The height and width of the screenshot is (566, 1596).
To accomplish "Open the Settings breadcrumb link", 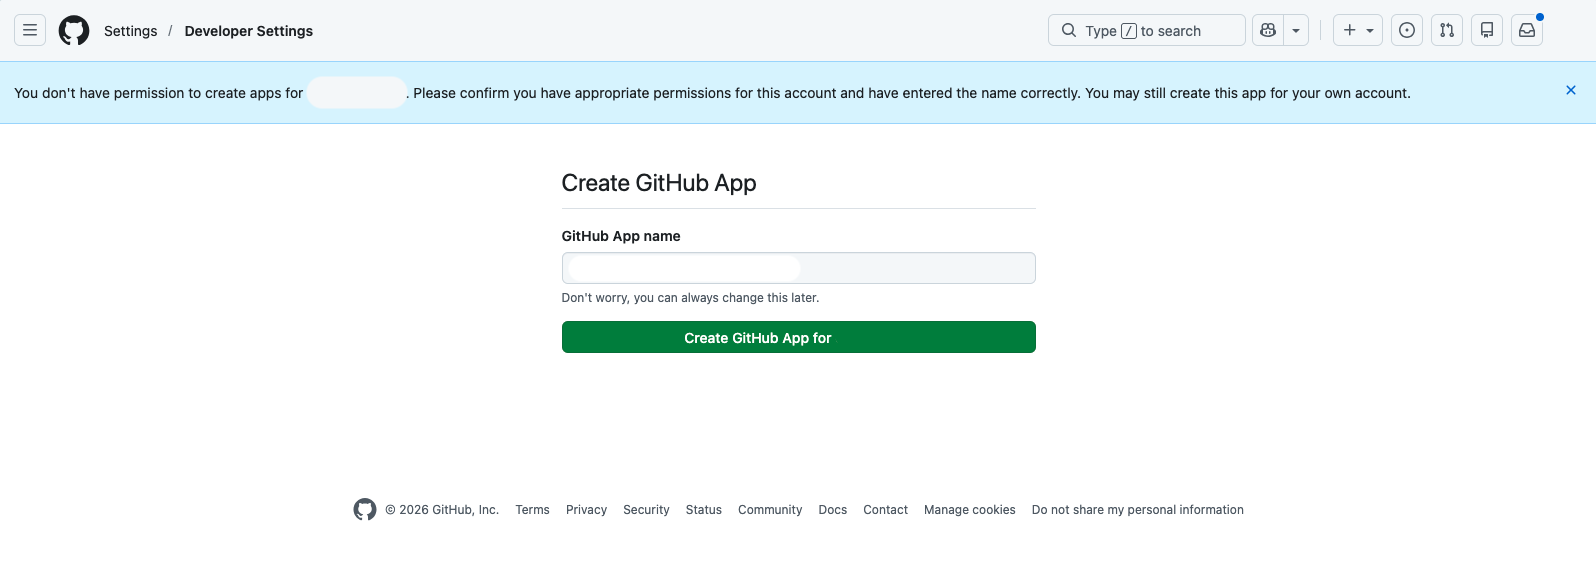I will click(x=130, y=31).
